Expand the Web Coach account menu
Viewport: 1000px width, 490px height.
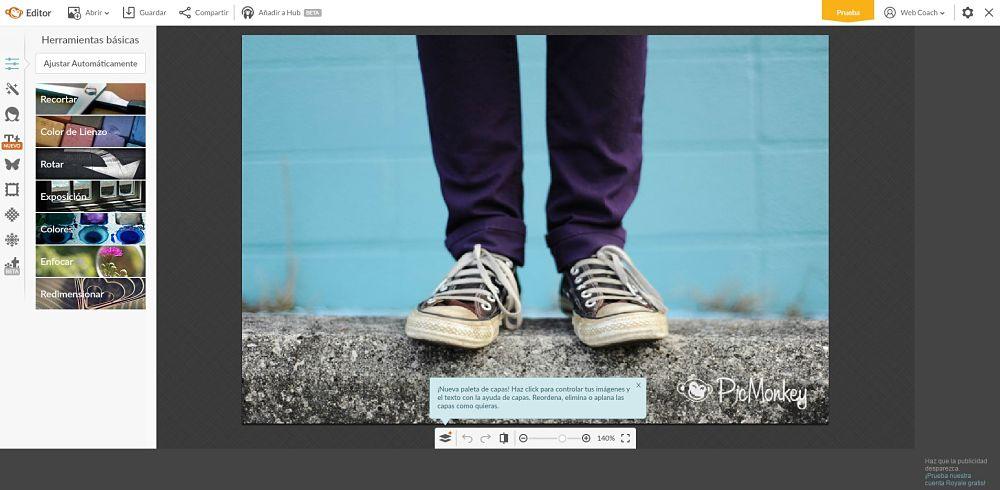click(914, 12)
